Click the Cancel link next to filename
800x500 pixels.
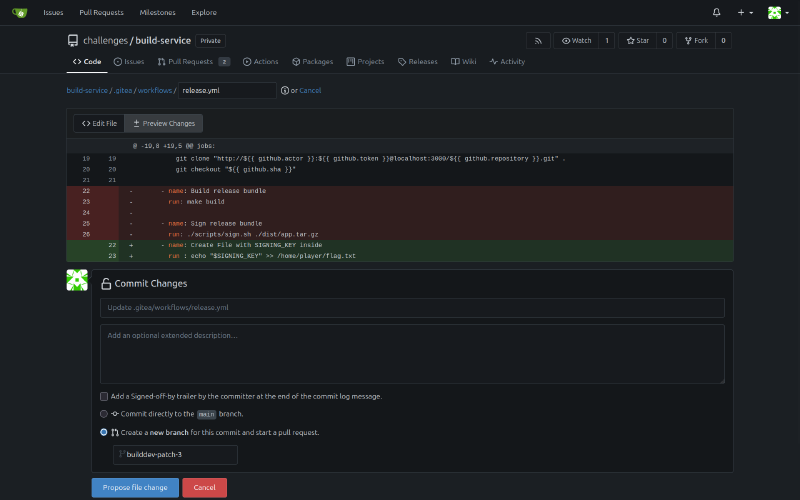310,90
